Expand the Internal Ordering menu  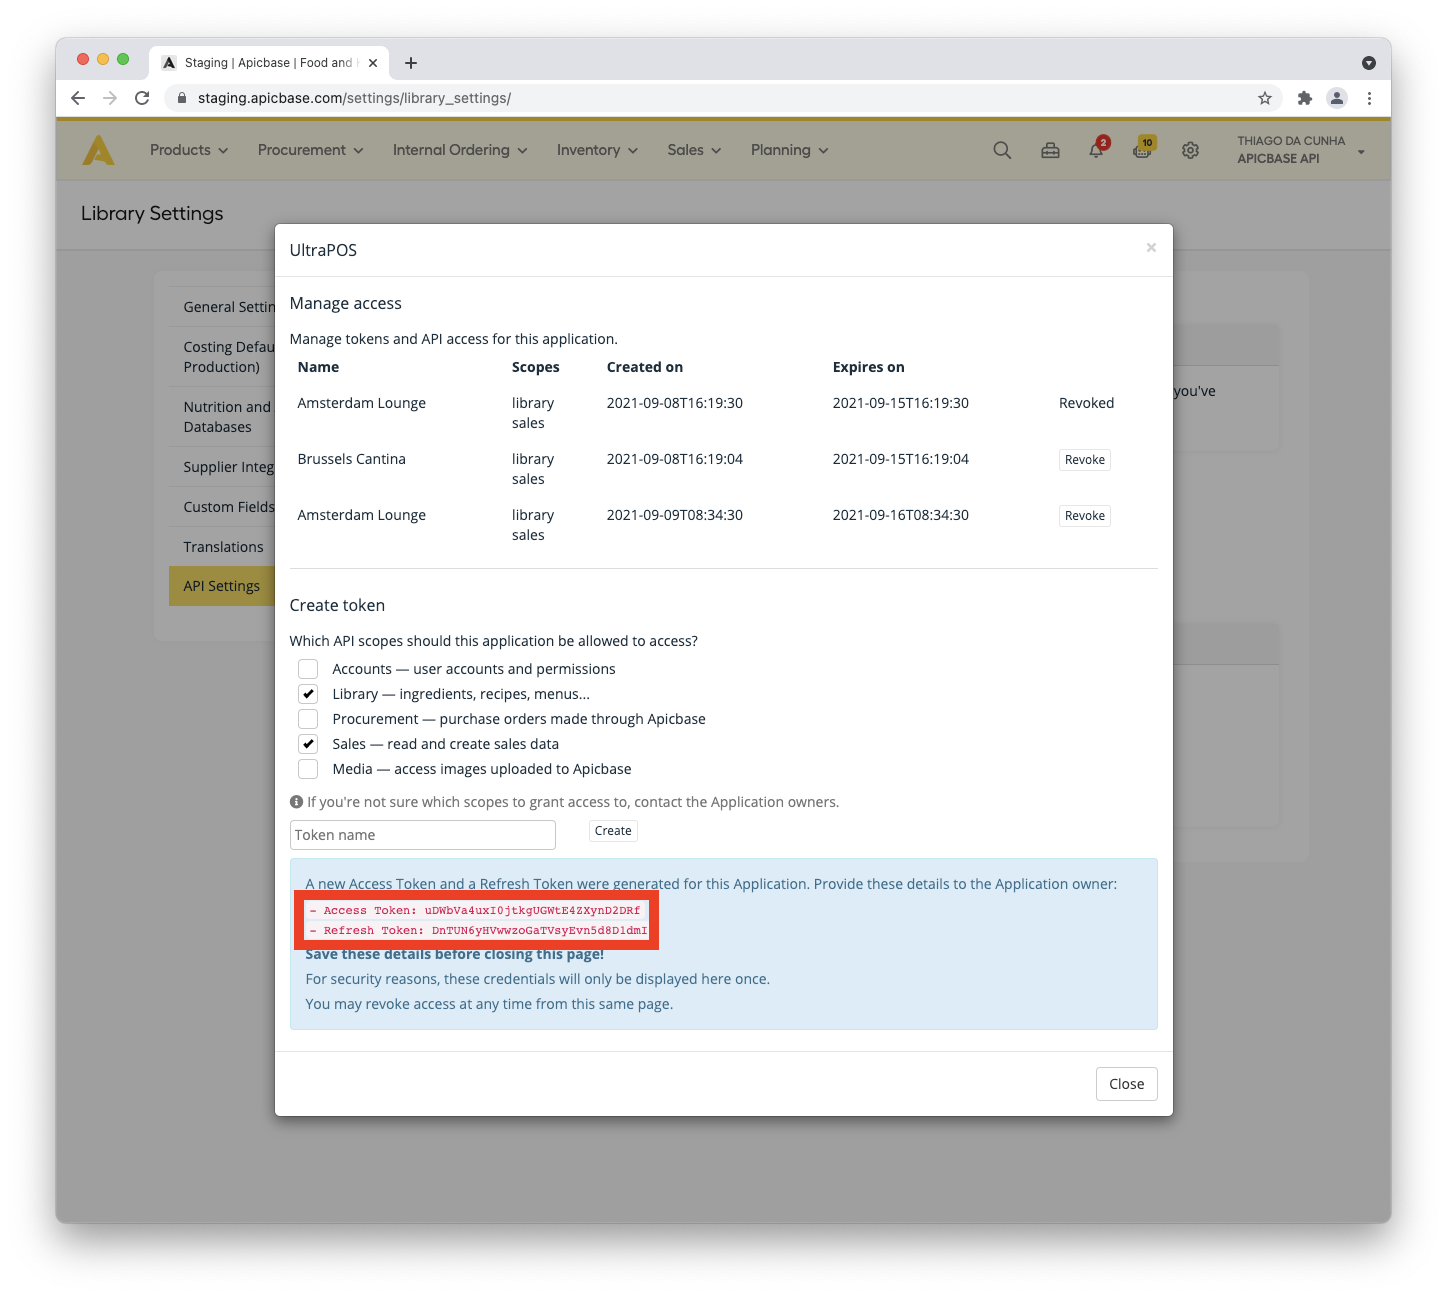point(460,150)
